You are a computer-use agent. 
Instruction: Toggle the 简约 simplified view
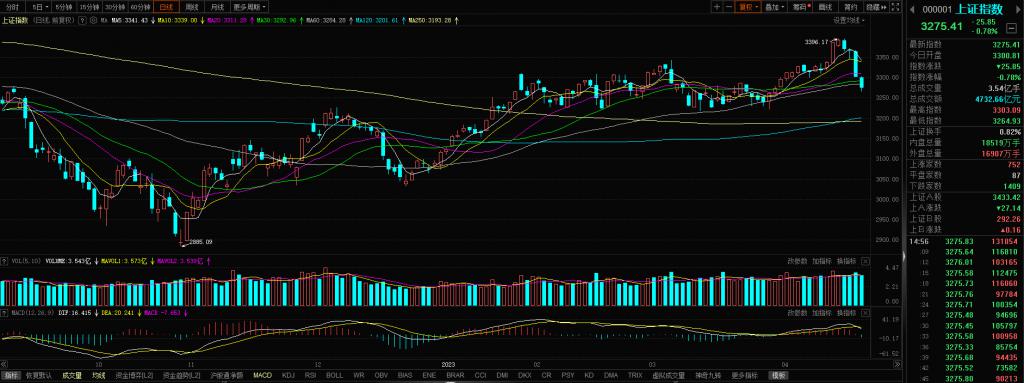(x=850, y=7)
